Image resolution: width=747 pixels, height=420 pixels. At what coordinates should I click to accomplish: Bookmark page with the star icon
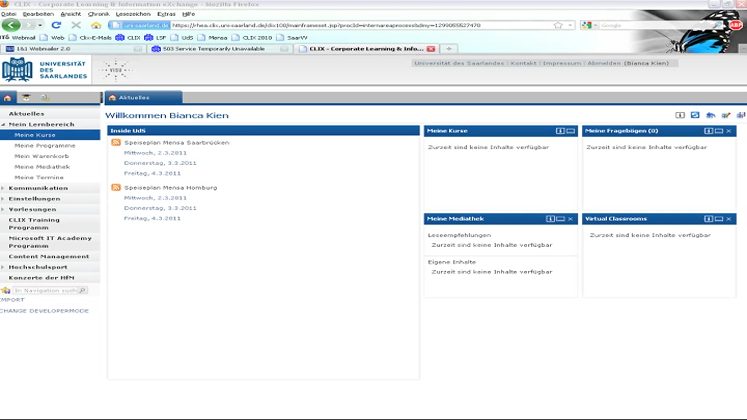(x=557, y=25)
